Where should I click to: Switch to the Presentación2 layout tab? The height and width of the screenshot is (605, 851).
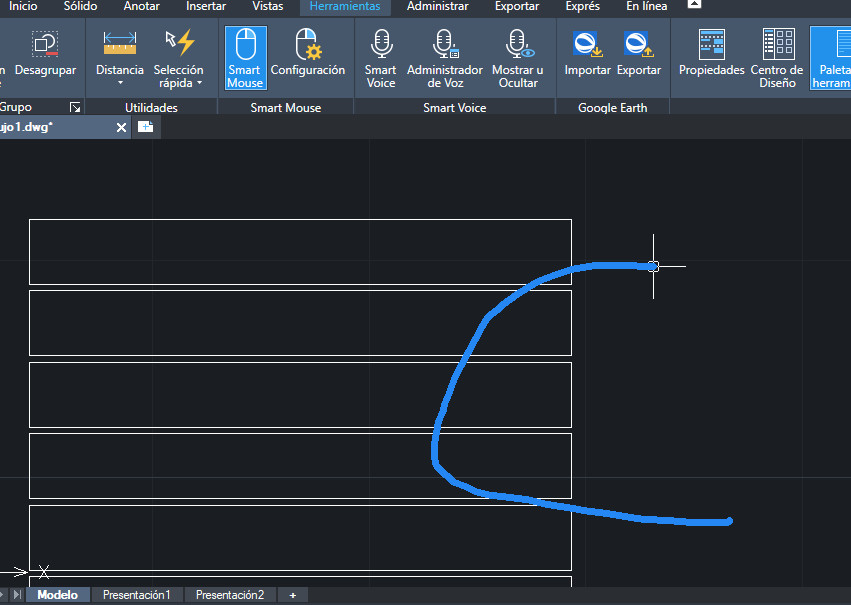coord(230,595)
